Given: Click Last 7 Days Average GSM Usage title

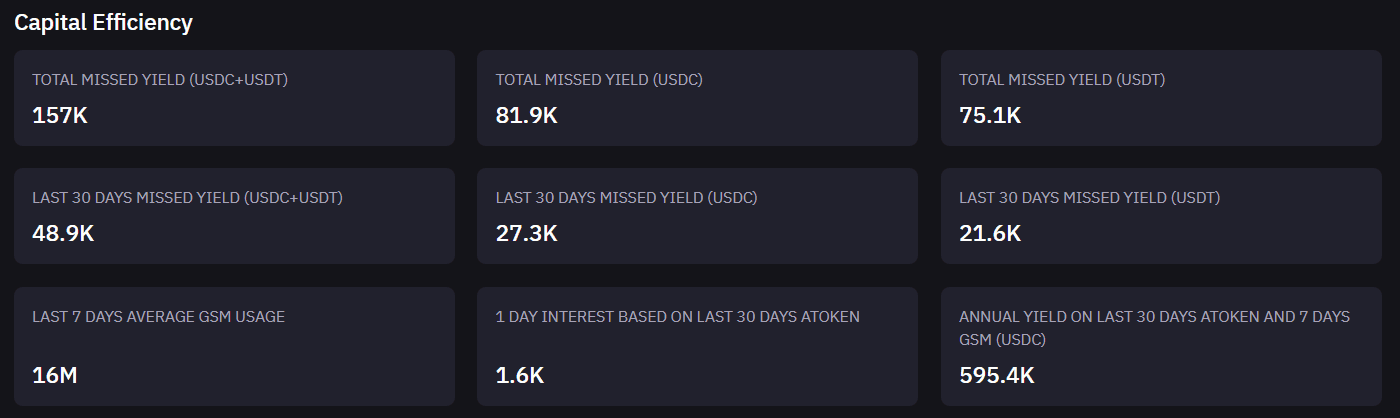Looking at the screenshot, I should (158, 316).
